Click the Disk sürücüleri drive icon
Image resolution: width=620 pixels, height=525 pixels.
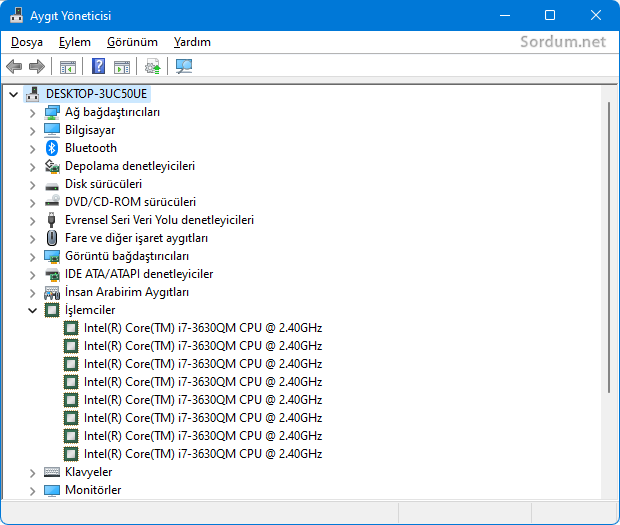pos(52,185)
